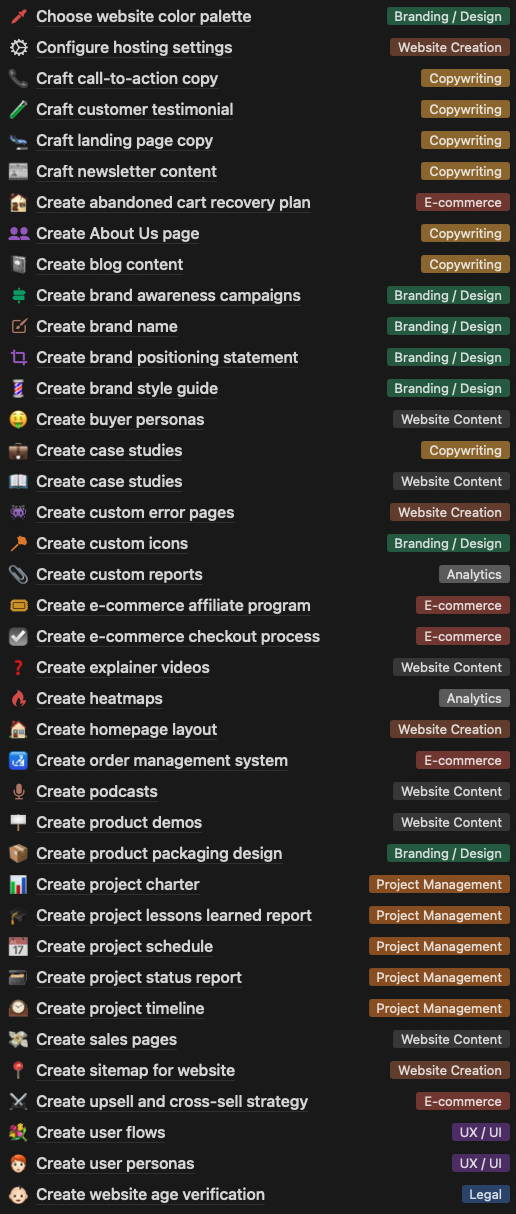Click Project Management tag on project timeline row

[439, 1008]
